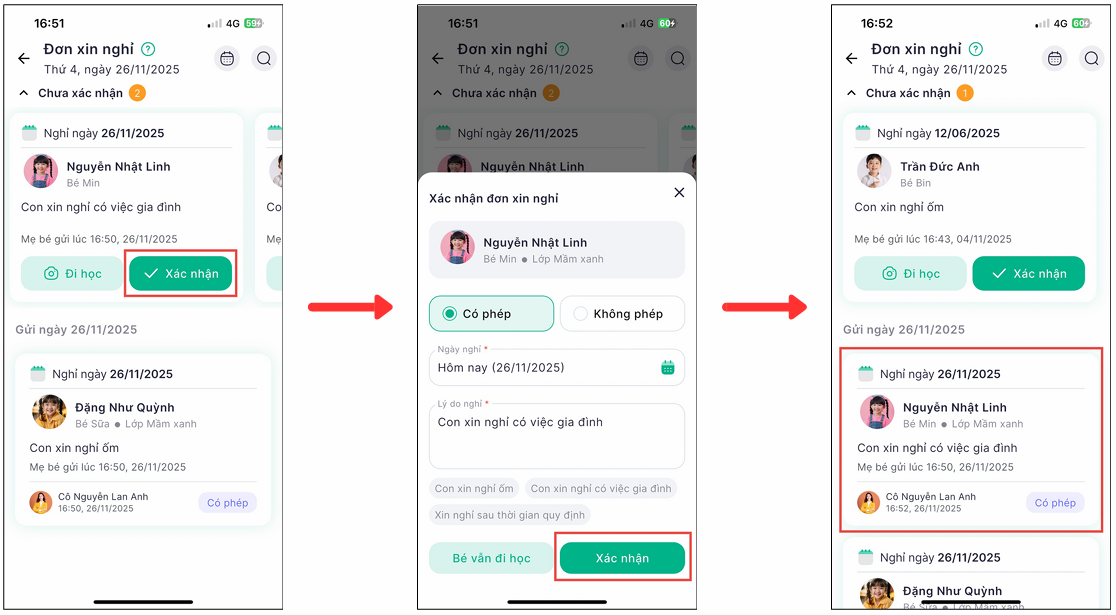Select the Không phép radio option
1116x615 pixels.
click(622, 314)
